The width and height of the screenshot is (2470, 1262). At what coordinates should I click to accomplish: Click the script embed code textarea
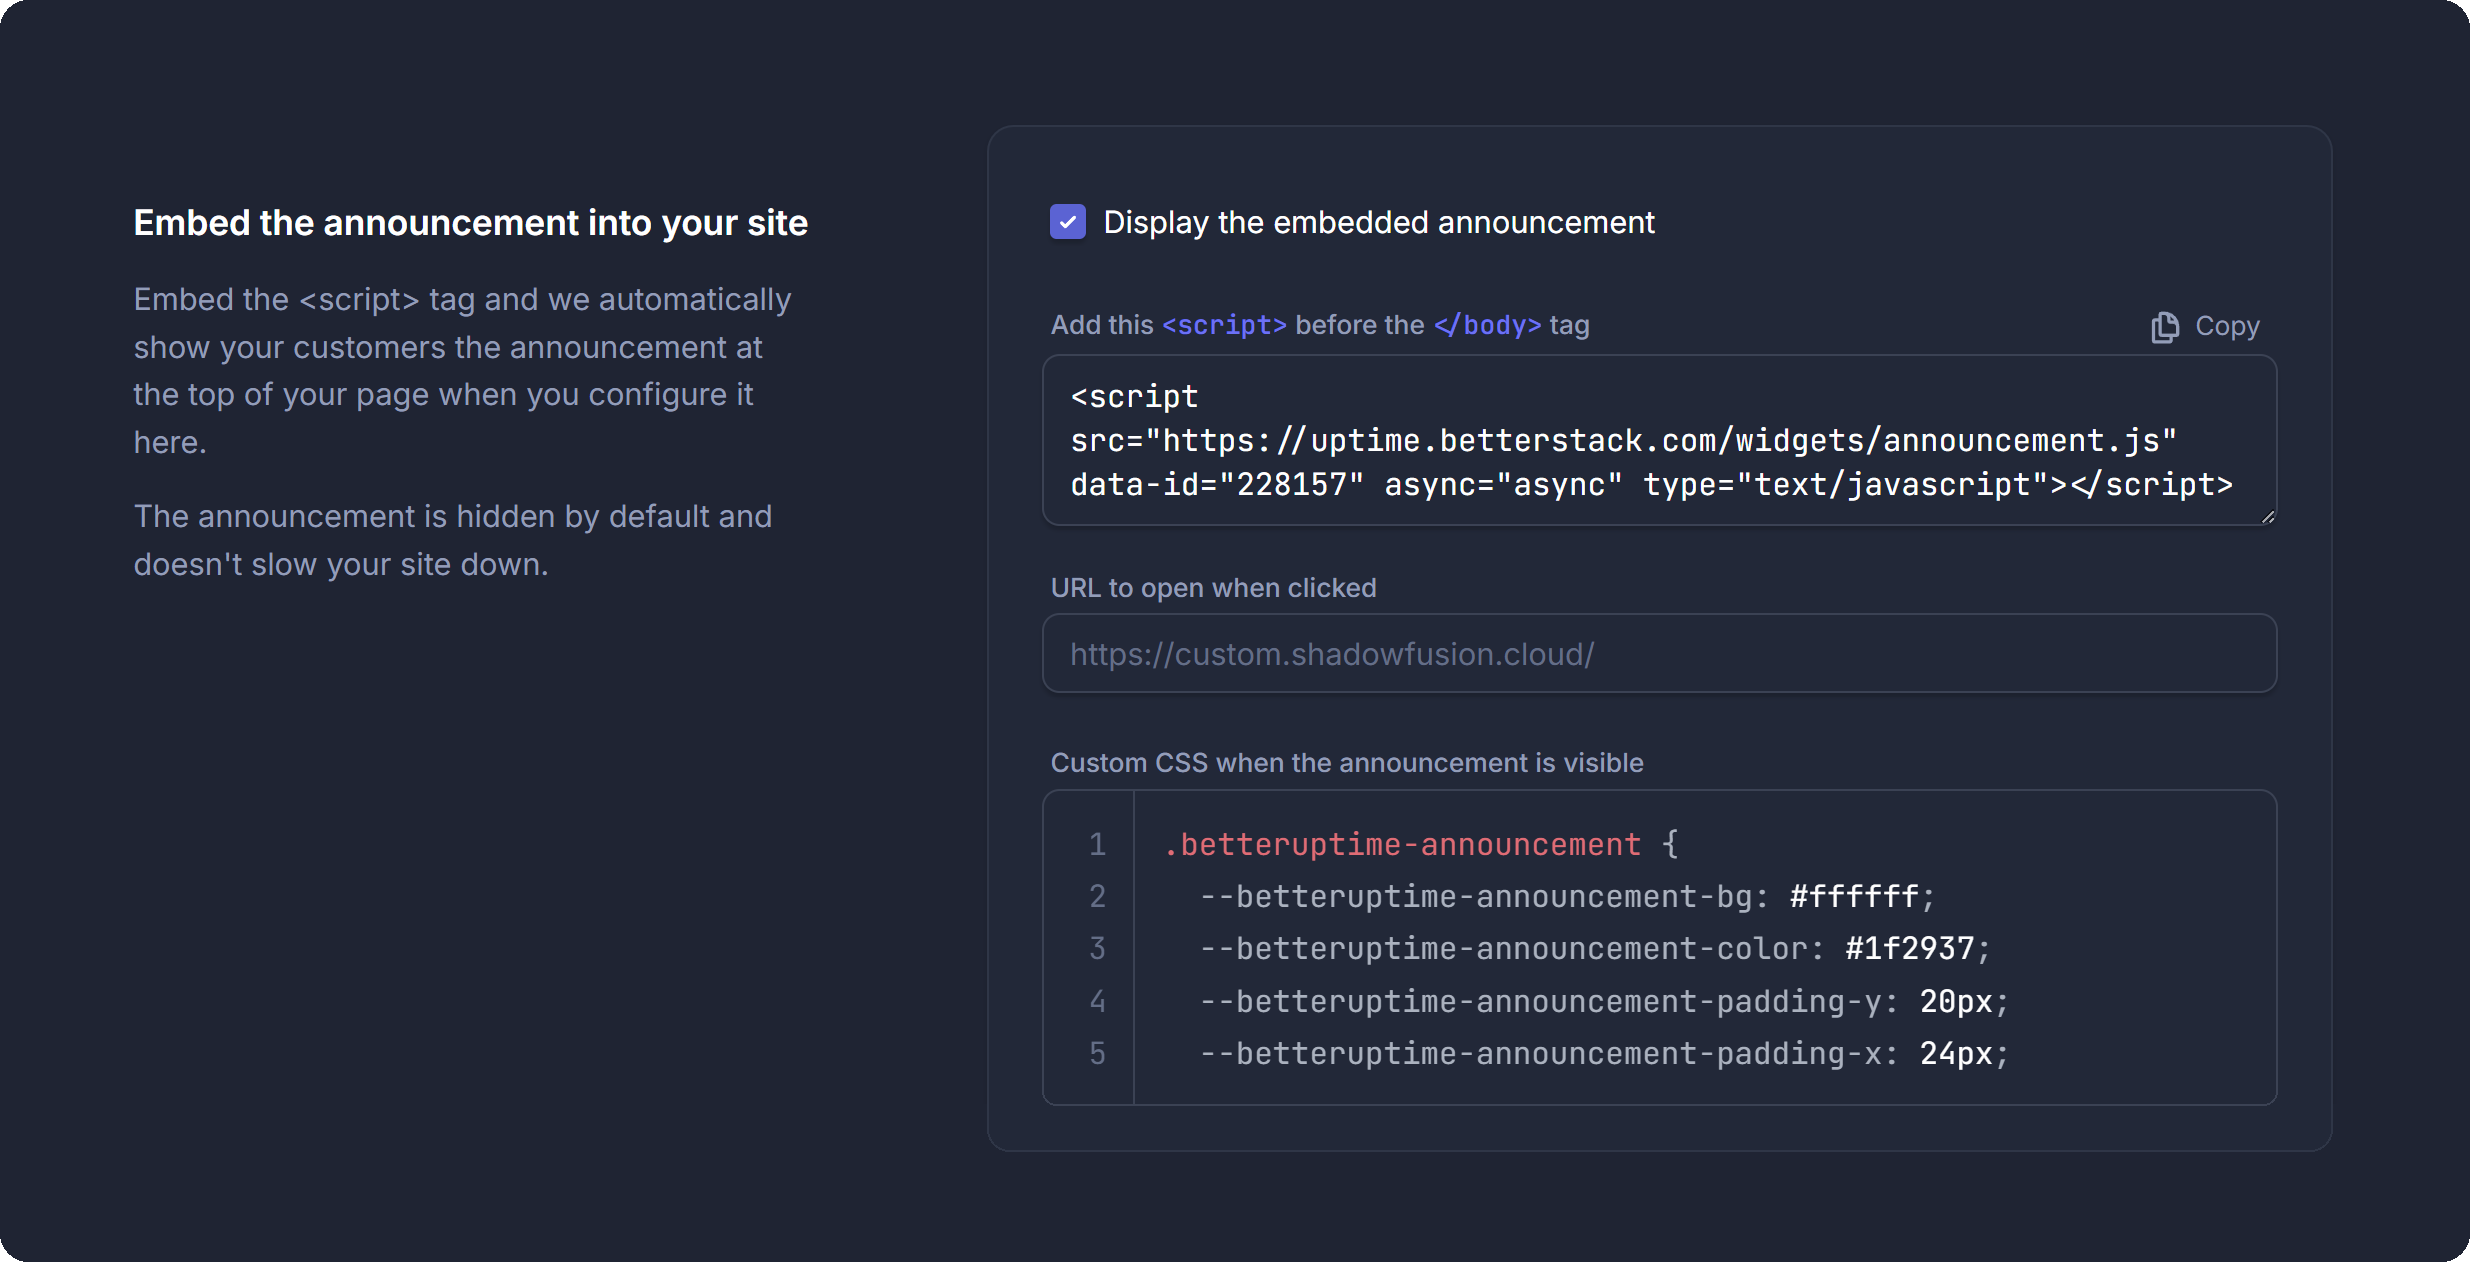click(x=1659, y=440)
